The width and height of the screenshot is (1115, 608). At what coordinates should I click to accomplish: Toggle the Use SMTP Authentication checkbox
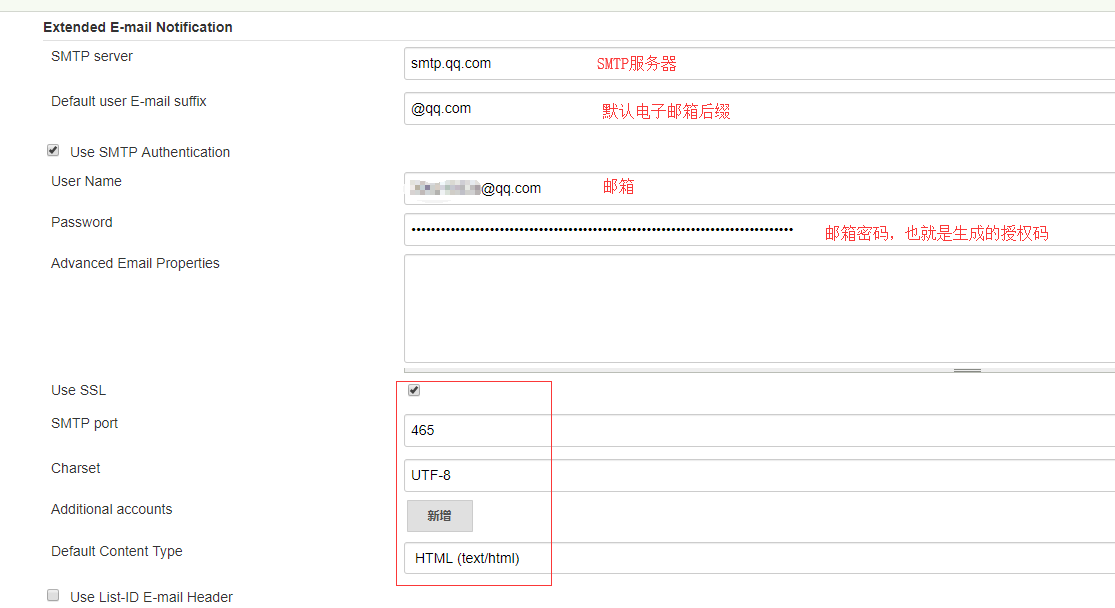coord(53,150)
